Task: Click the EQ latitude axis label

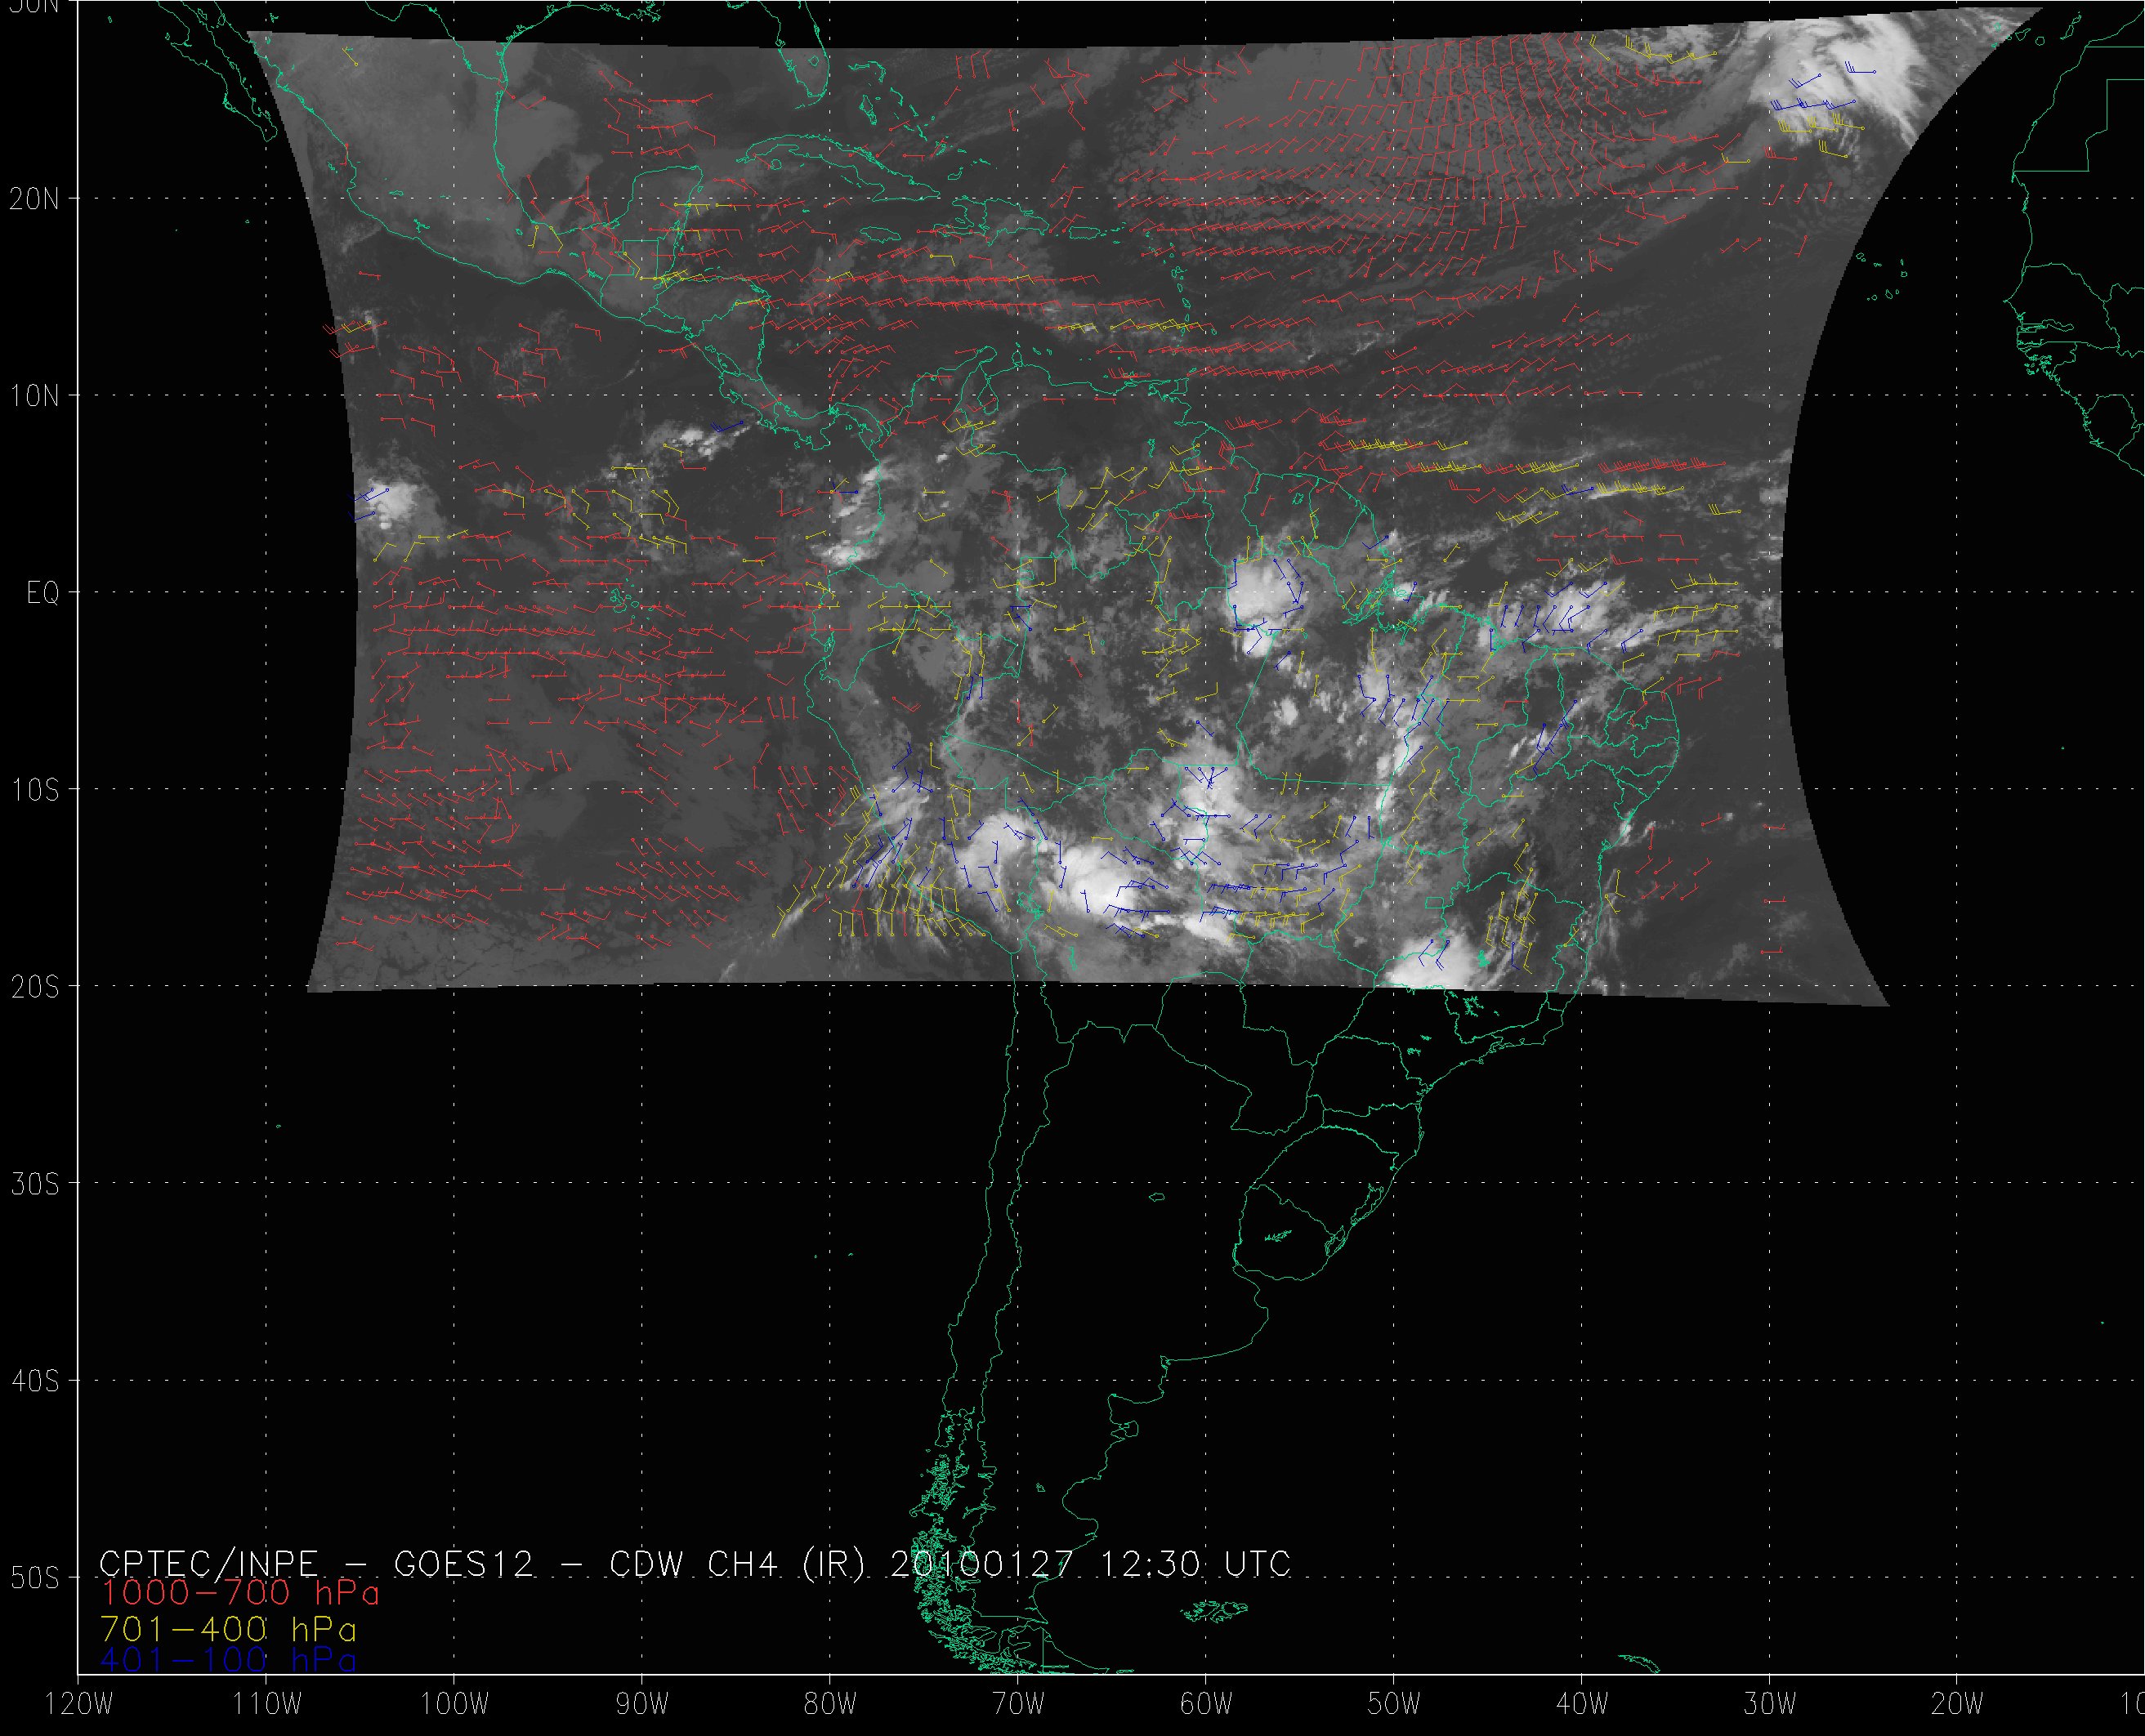Action: (43, 593)
